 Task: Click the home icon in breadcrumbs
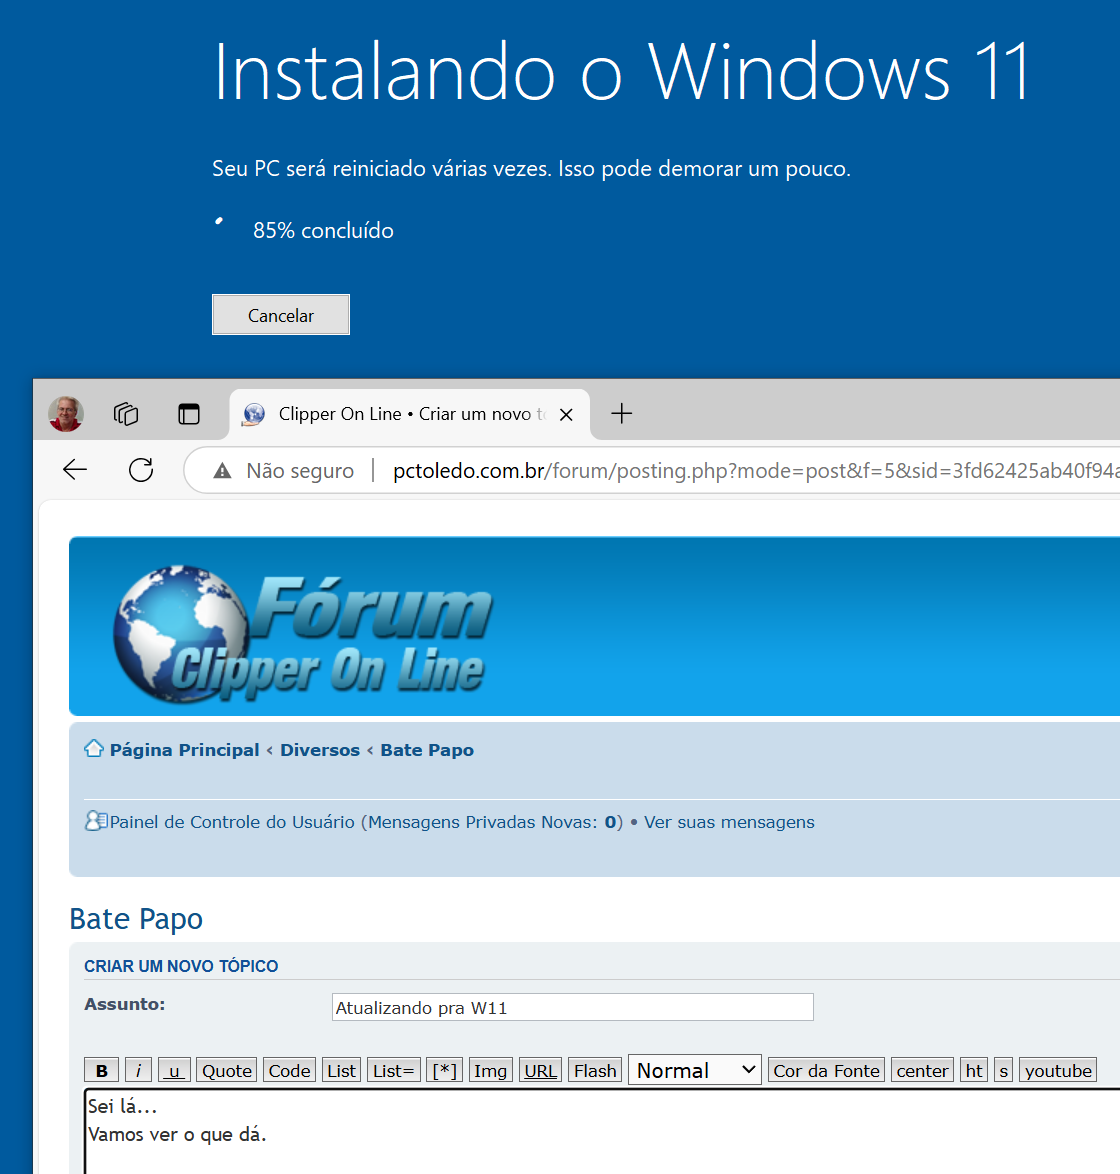click(94, 749)
